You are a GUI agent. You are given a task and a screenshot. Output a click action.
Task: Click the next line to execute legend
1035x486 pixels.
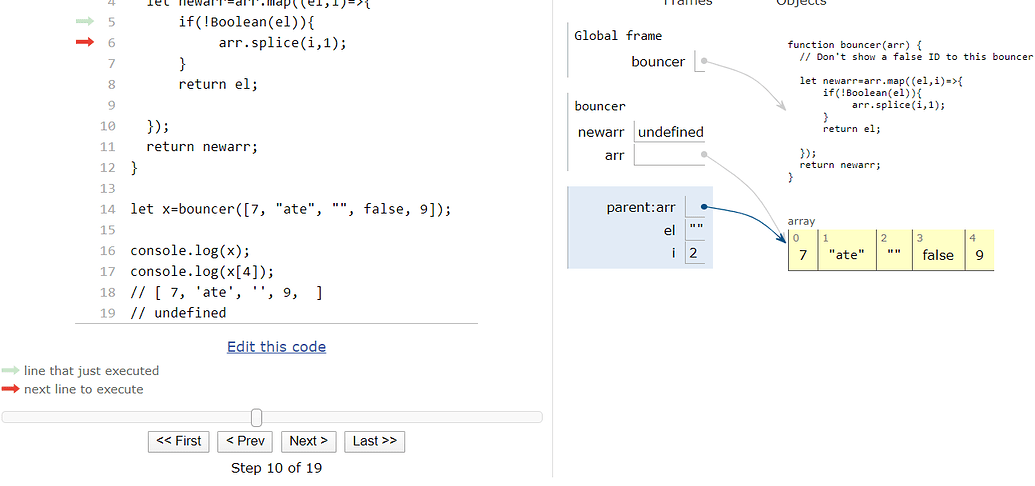pos(83,390)
